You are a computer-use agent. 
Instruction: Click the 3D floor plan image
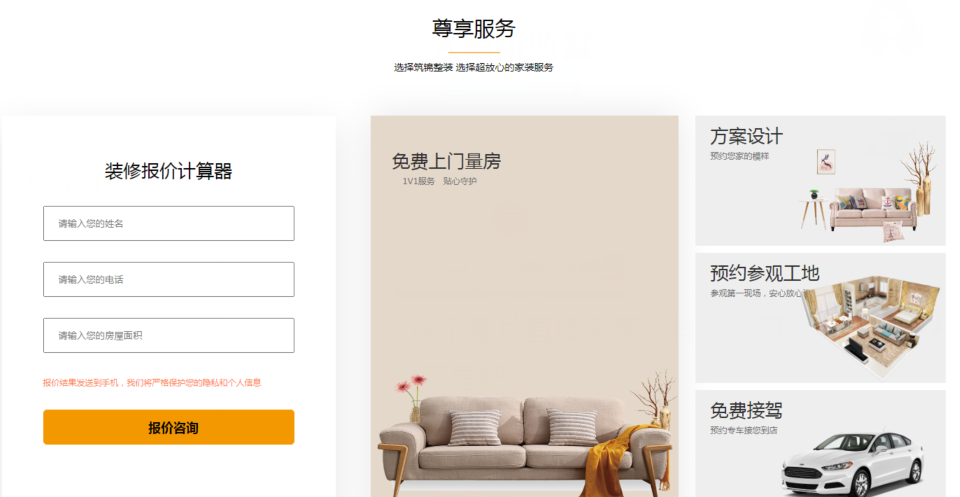click(x=871, y=325)
